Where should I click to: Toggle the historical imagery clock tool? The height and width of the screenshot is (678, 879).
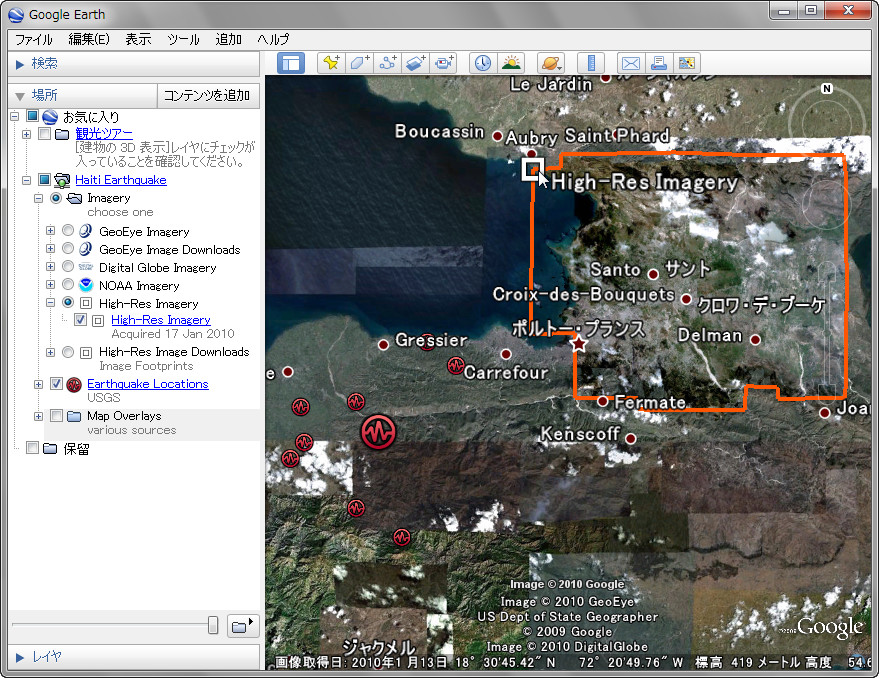point(482,62)
